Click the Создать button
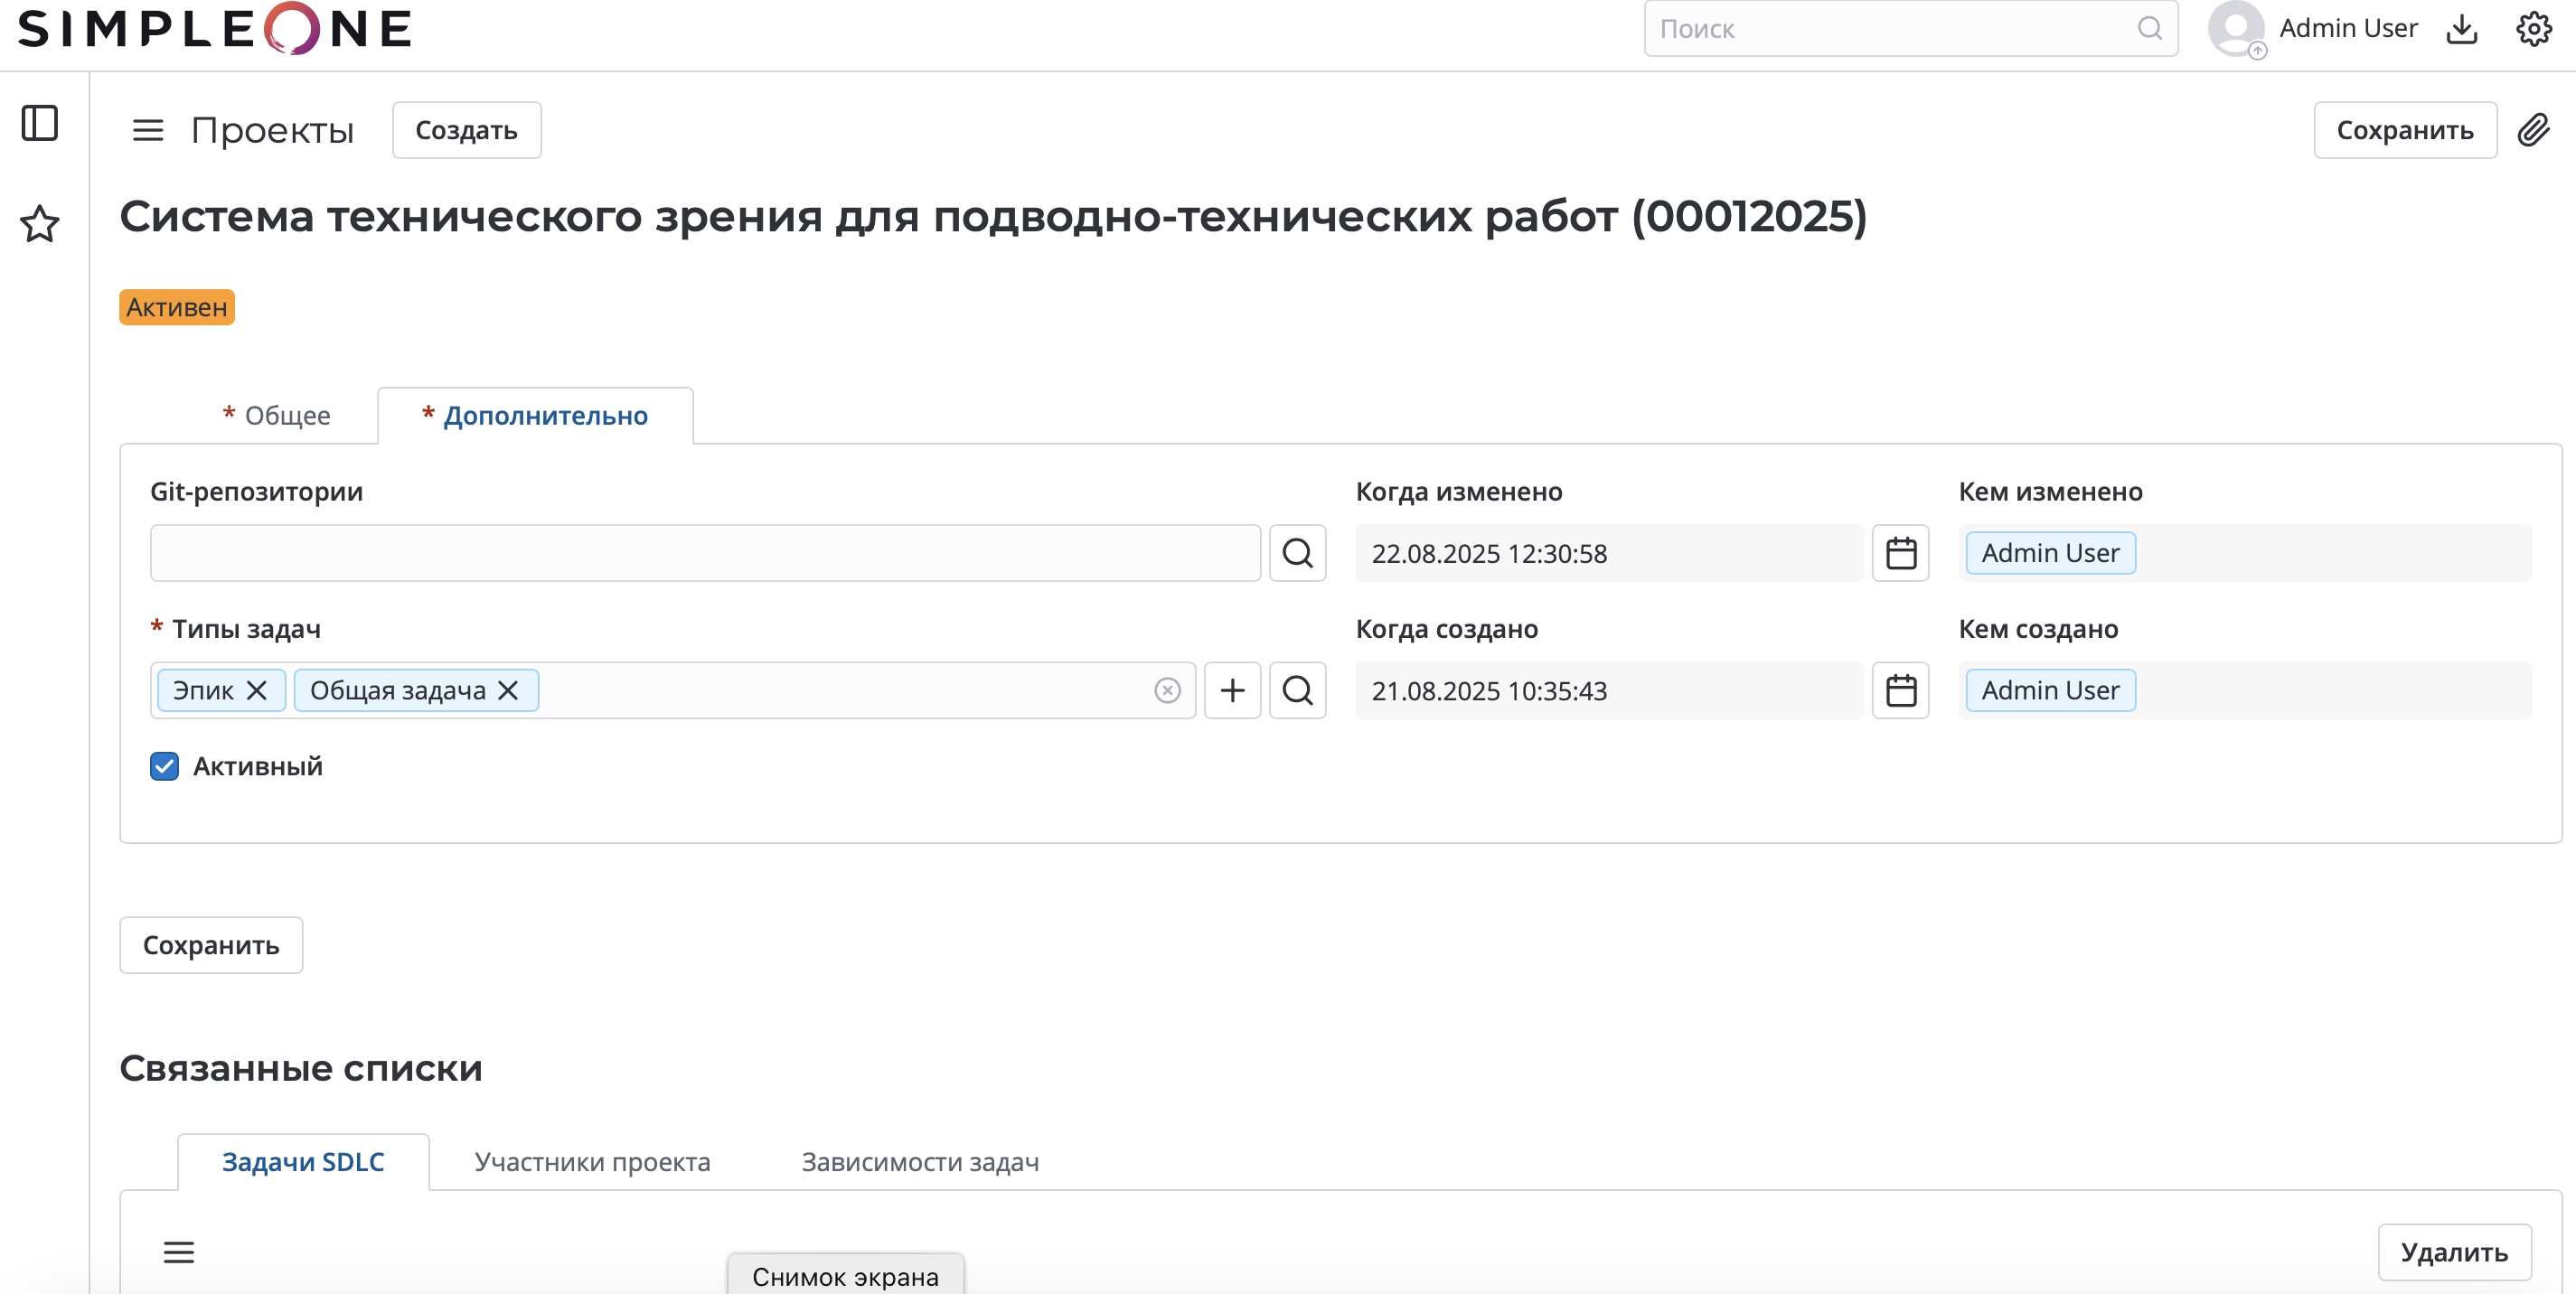This screenshot has height=1294, width=2576. [x=466, y=130]
